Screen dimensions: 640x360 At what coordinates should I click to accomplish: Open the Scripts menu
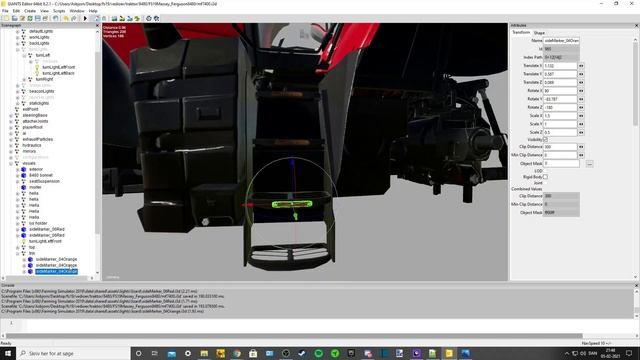(x=59, y=11)
